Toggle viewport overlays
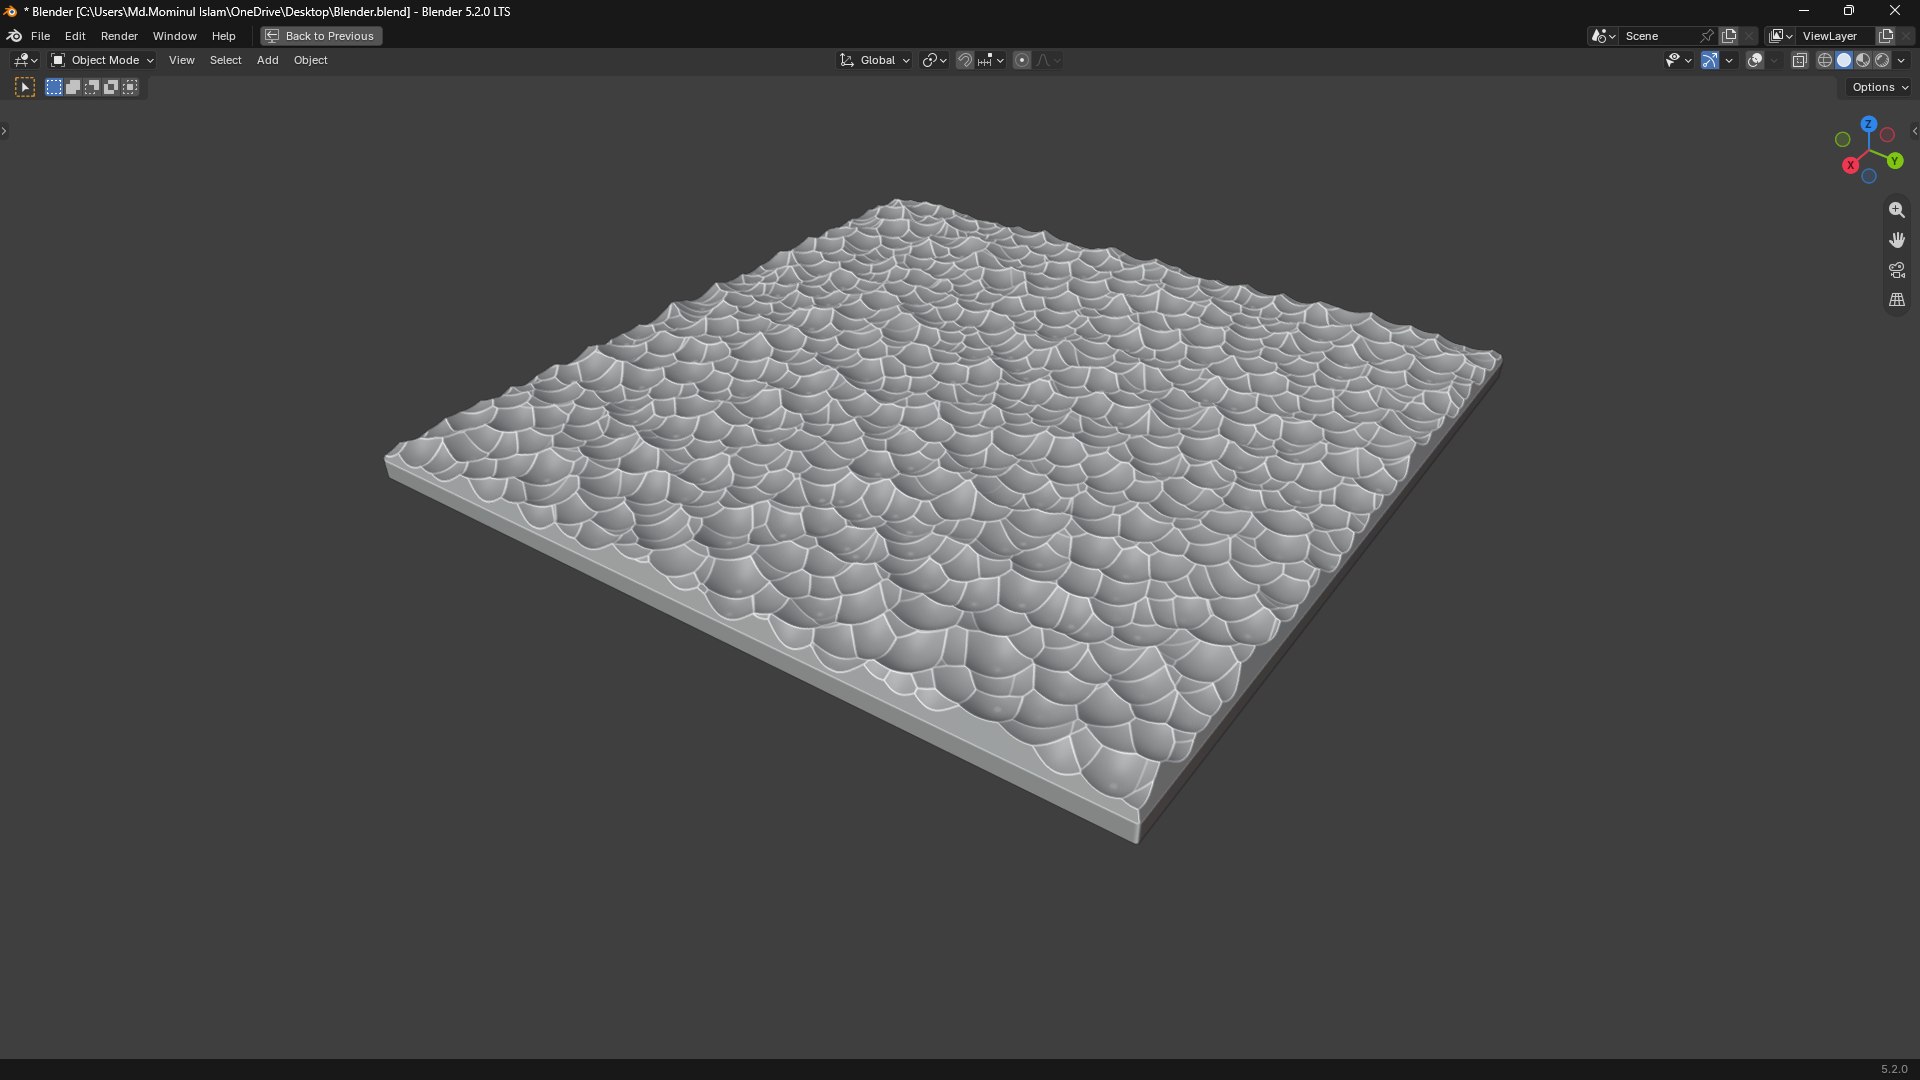Viewport: 1920px width, 1080px height. coord(1755,61)
